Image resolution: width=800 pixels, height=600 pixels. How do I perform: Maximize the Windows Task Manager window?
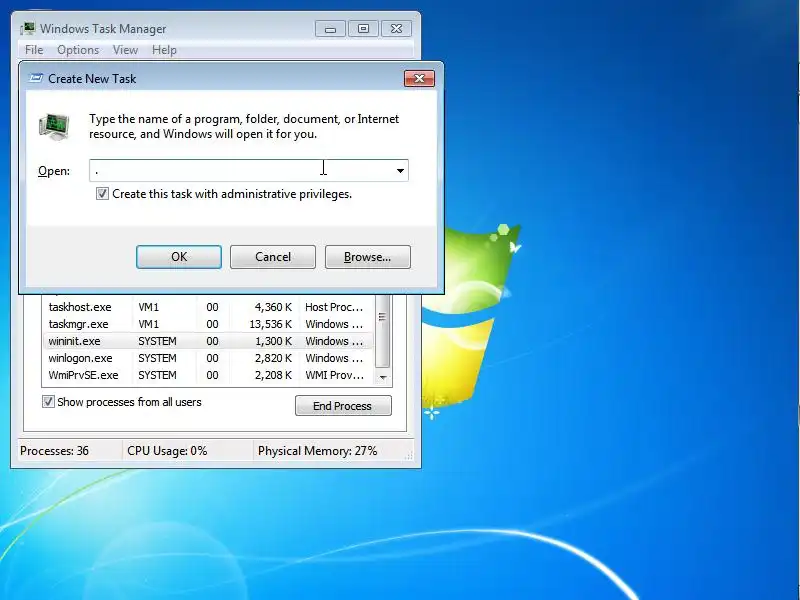tap(363, 29)
